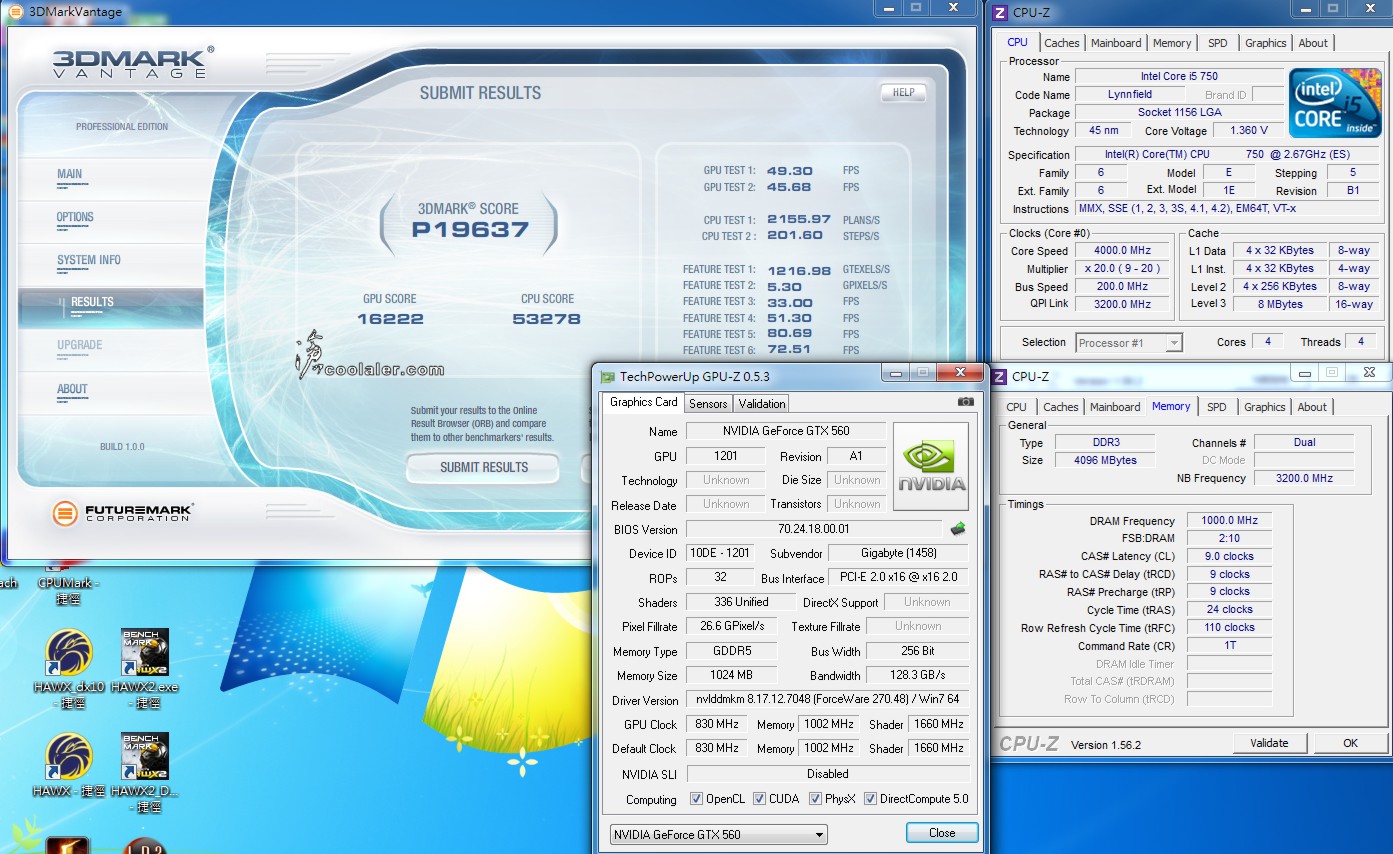The width and height of the screenshot is (1393, 854).
Task: Click the Subvendor field Gigabyte (1458)
Action: point(899,553)
